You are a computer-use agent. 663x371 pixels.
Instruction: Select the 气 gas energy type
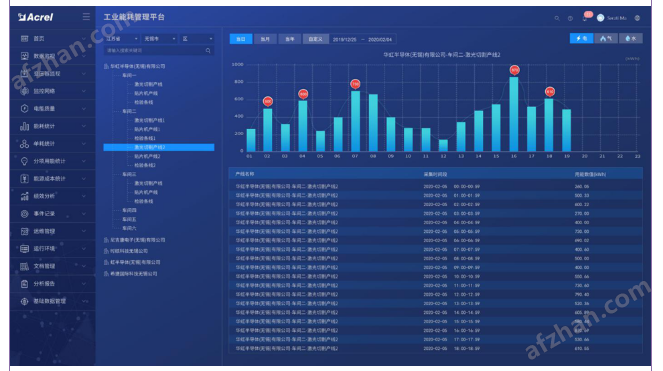606,38
